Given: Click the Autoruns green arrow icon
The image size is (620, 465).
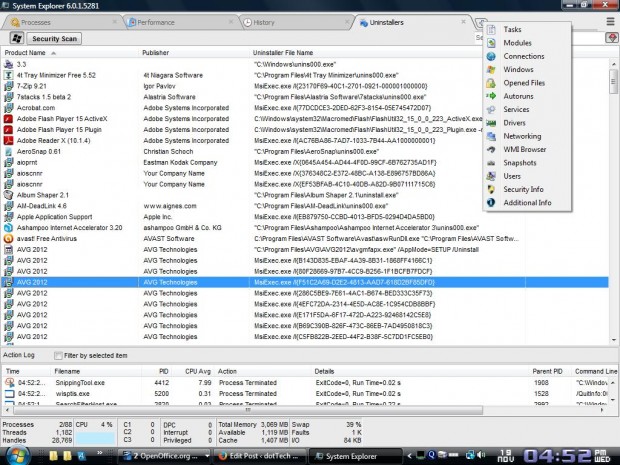Looking at the screenshot, I should point(491,96).
